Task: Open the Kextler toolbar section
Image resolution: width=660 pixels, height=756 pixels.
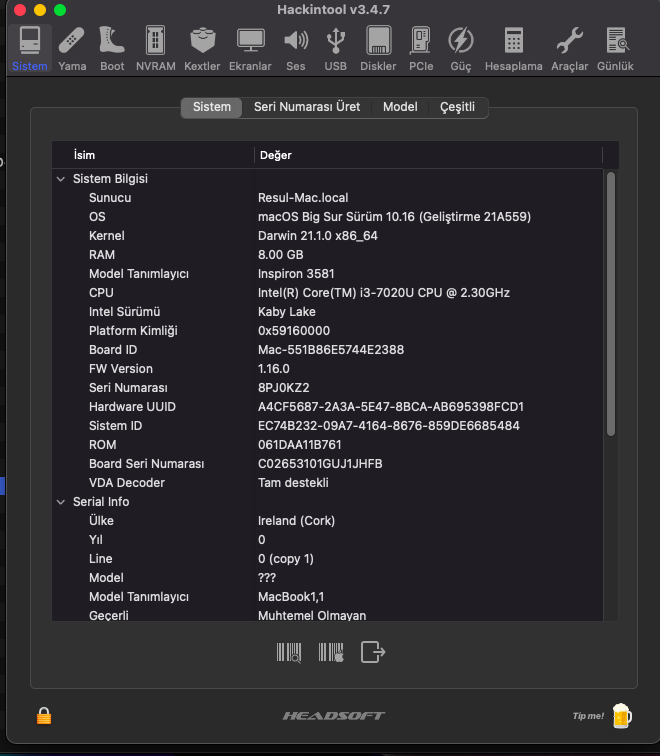Action: click(x=202, y=49)
